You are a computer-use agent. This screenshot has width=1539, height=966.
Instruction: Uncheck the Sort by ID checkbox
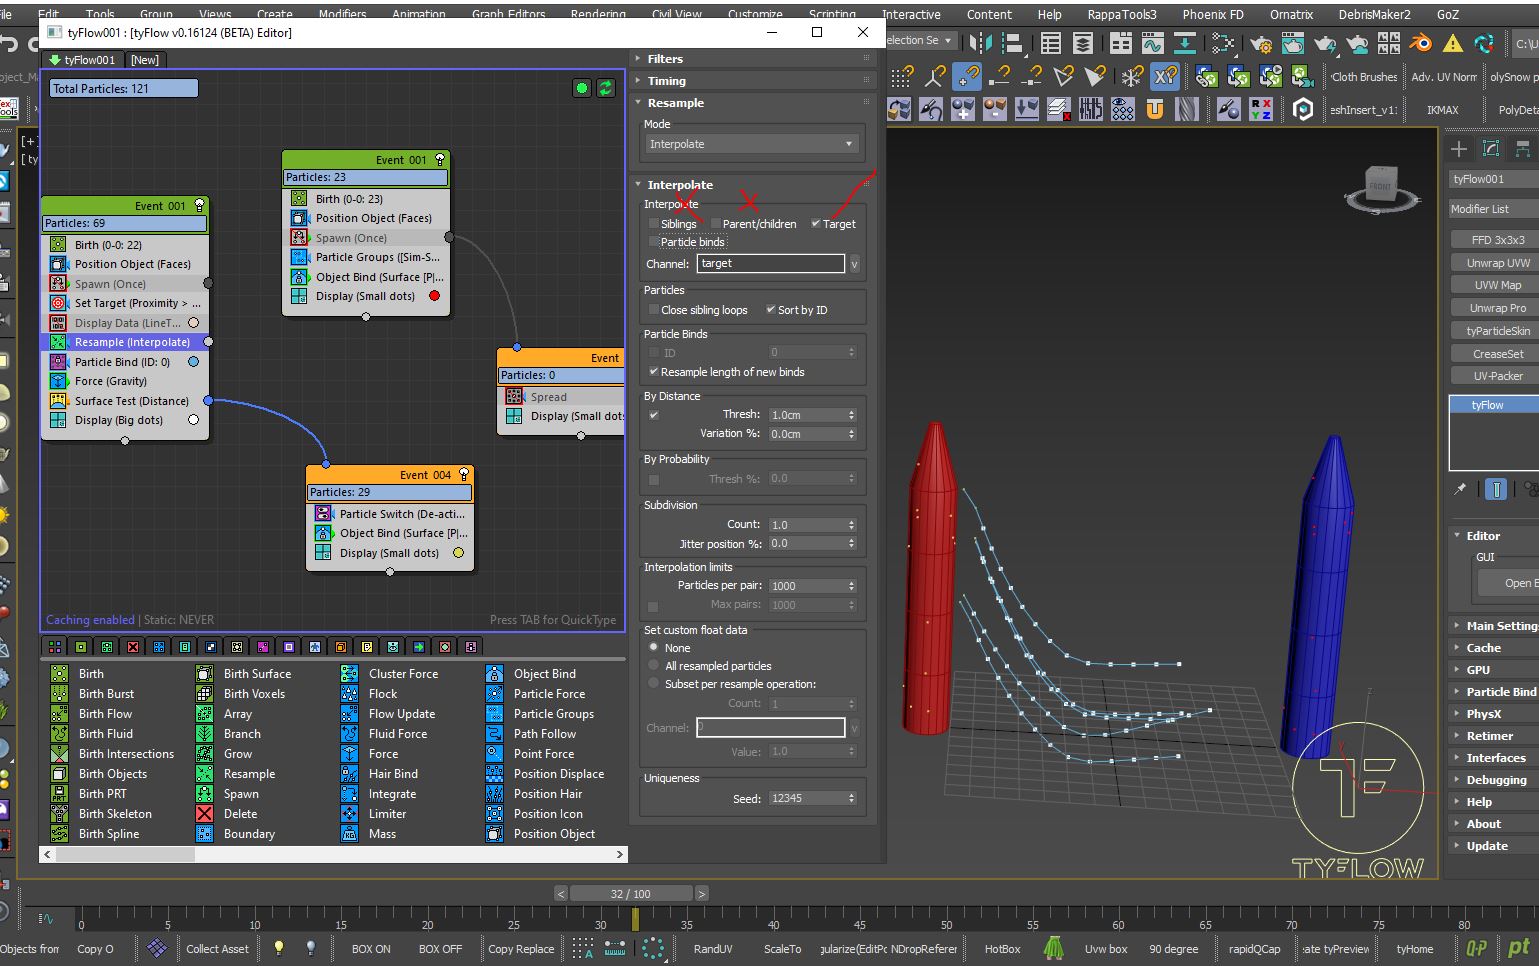(771, 310)
